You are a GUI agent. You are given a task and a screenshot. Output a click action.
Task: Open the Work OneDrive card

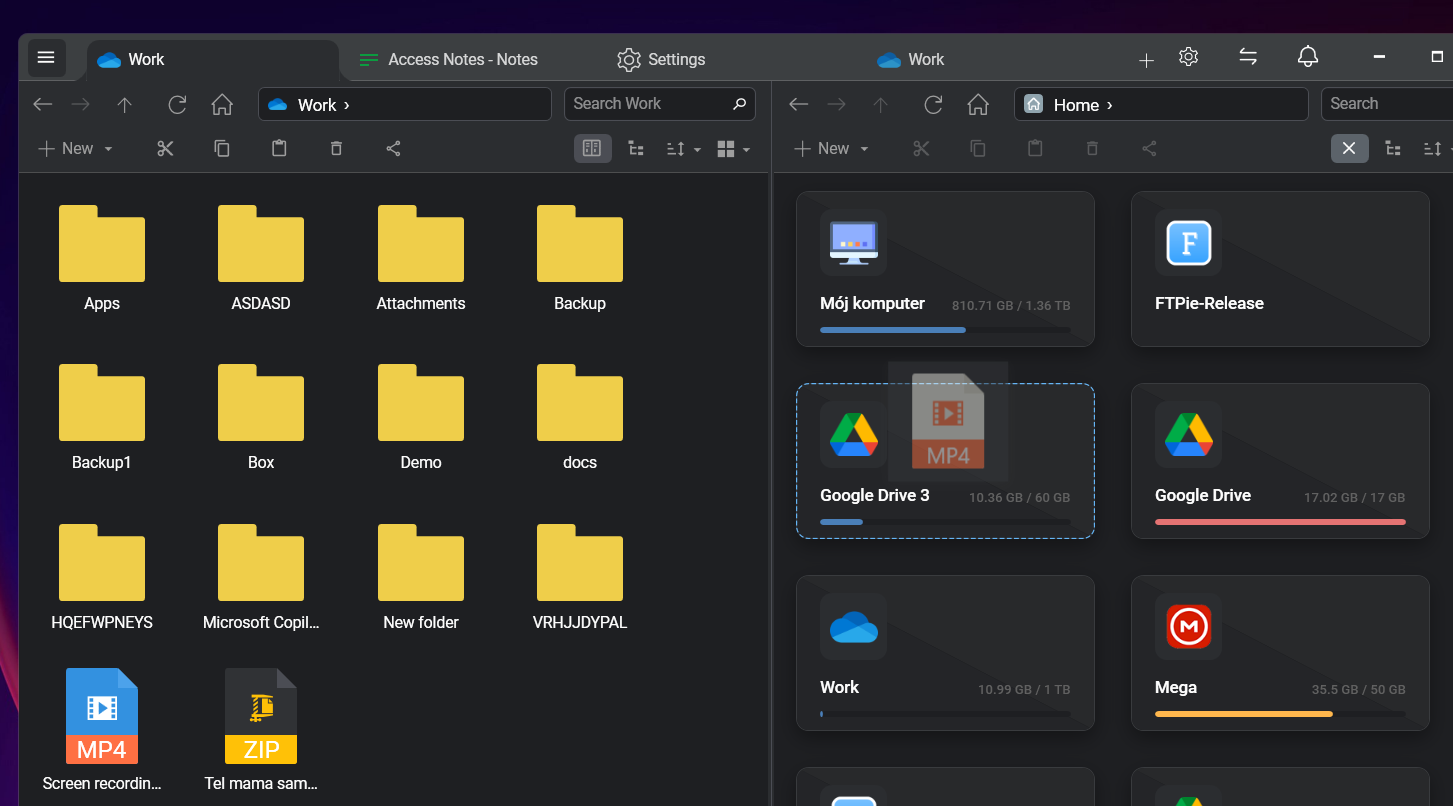(x=945, y=653)
